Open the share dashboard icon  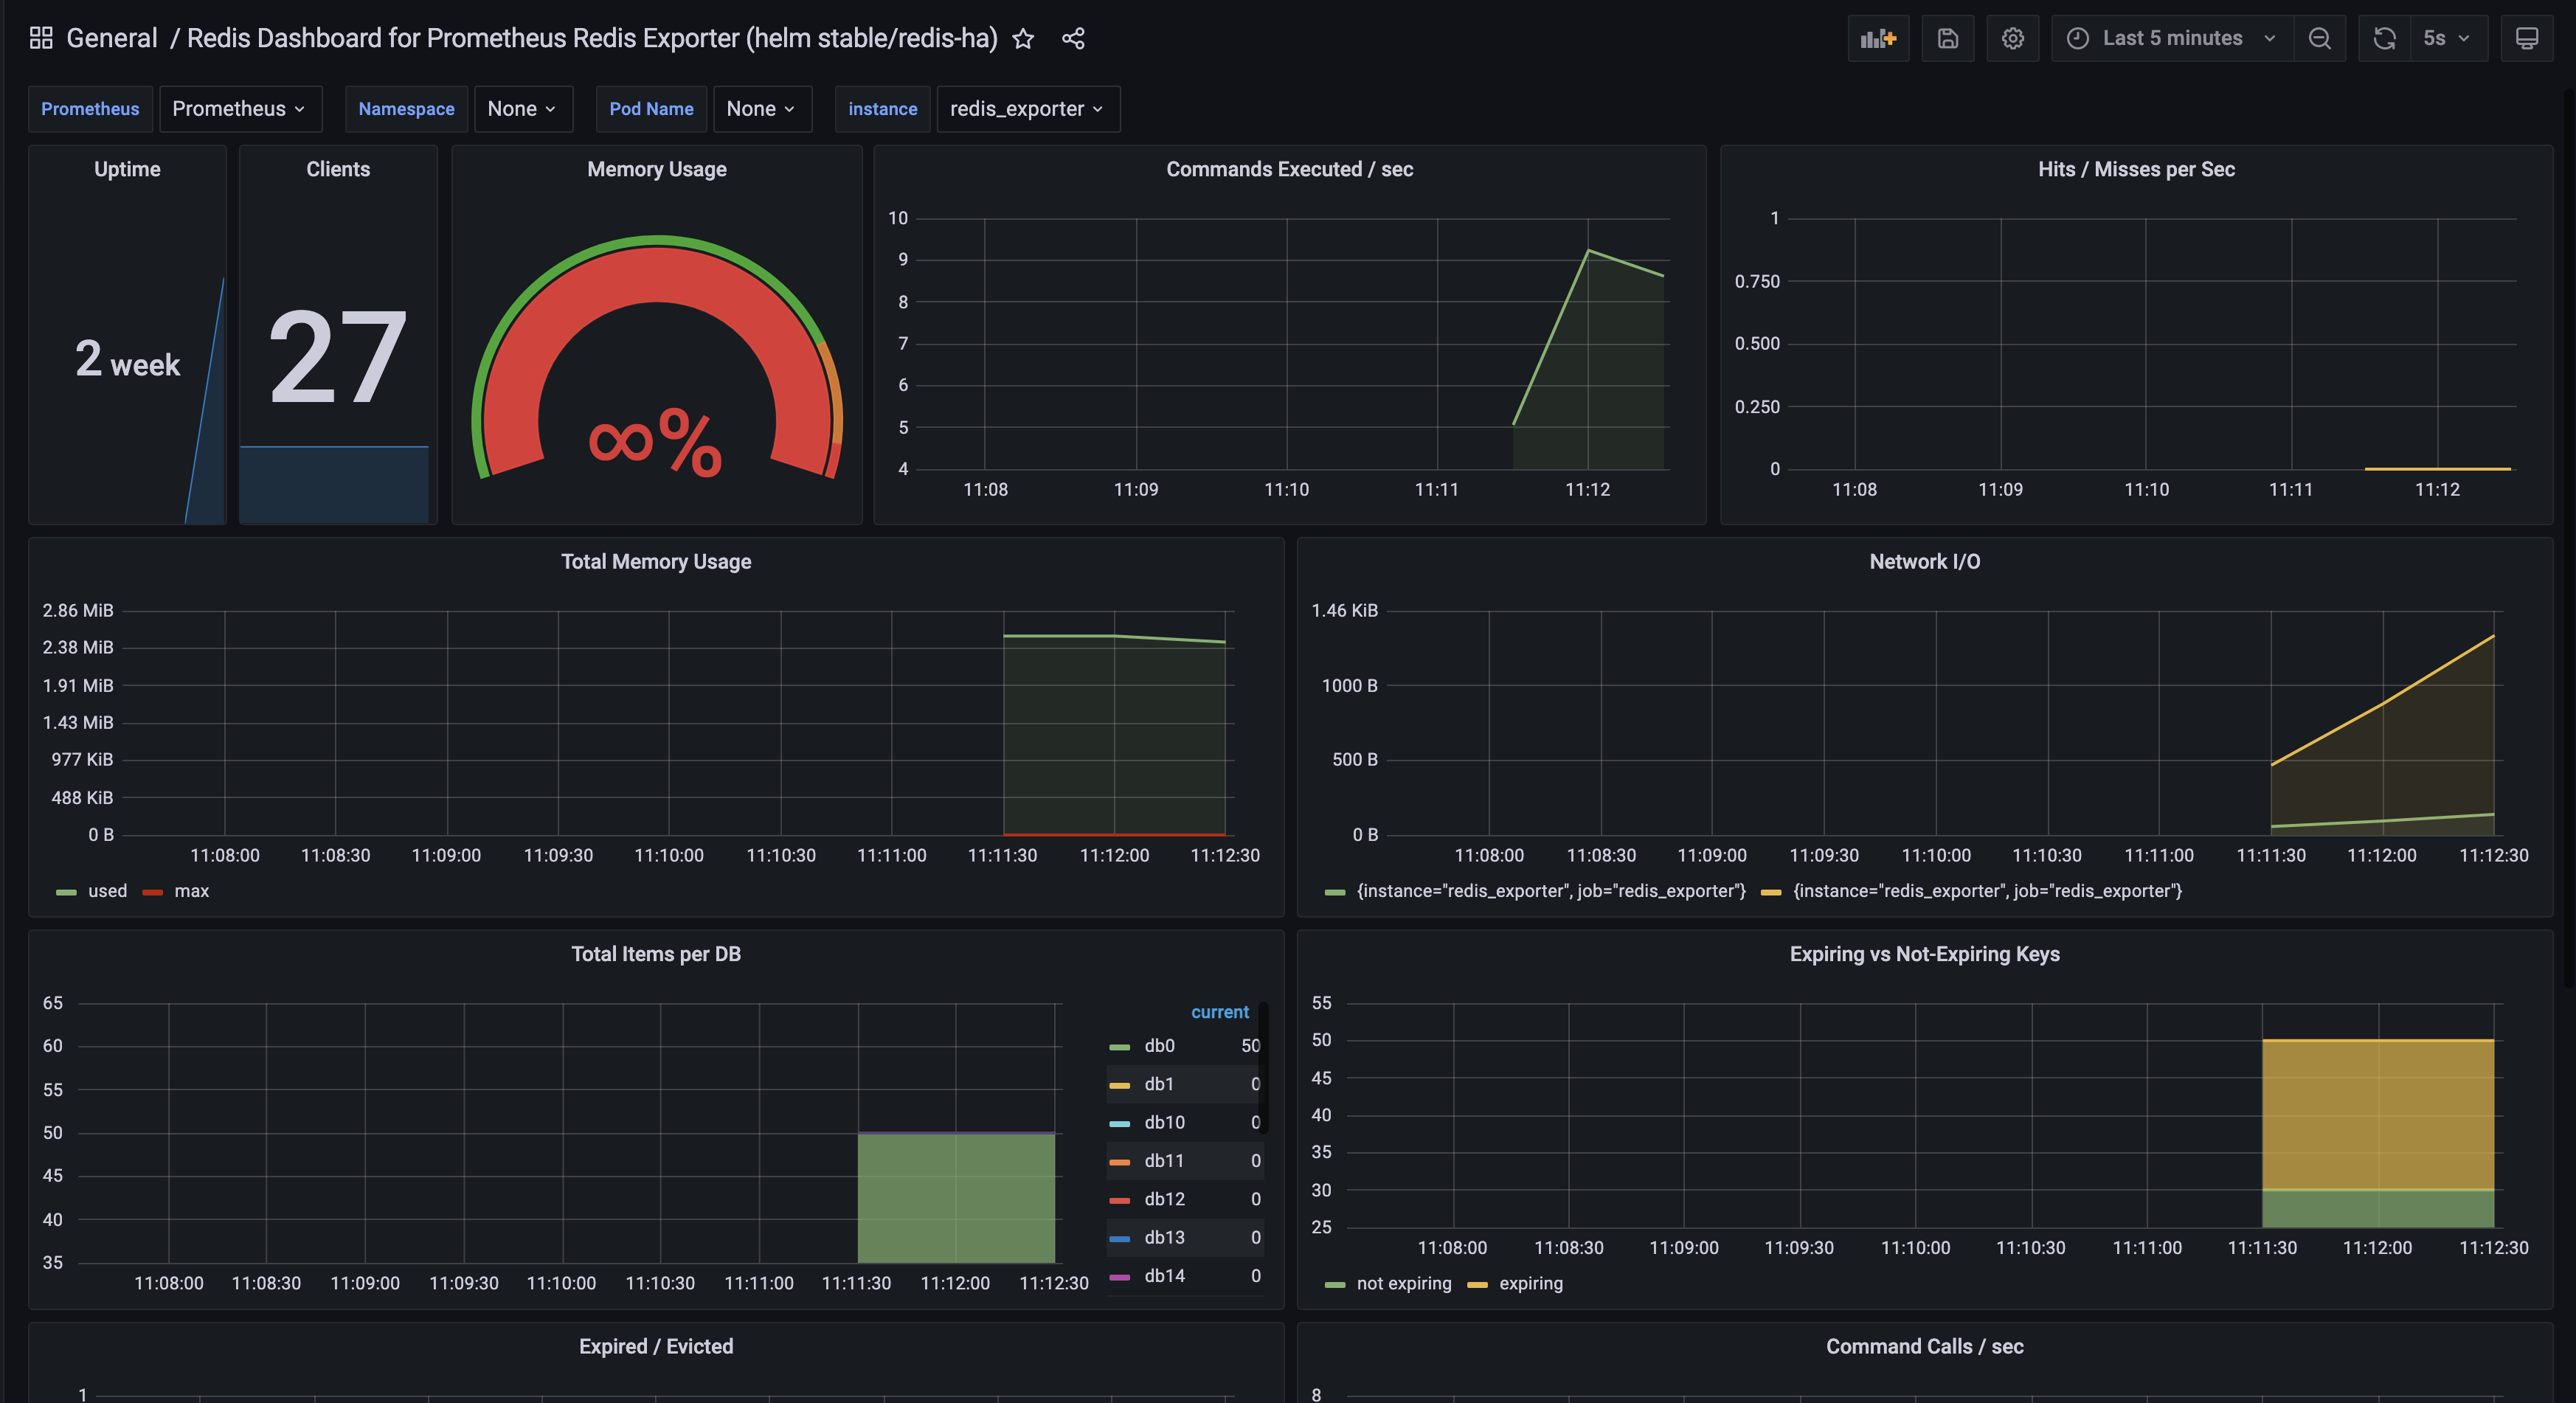click(1072, 38)
